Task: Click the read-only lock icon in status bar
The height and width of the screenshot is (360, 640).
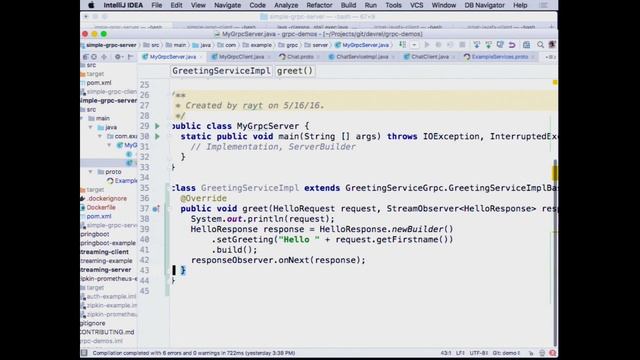Action: [x=531, y=353]
